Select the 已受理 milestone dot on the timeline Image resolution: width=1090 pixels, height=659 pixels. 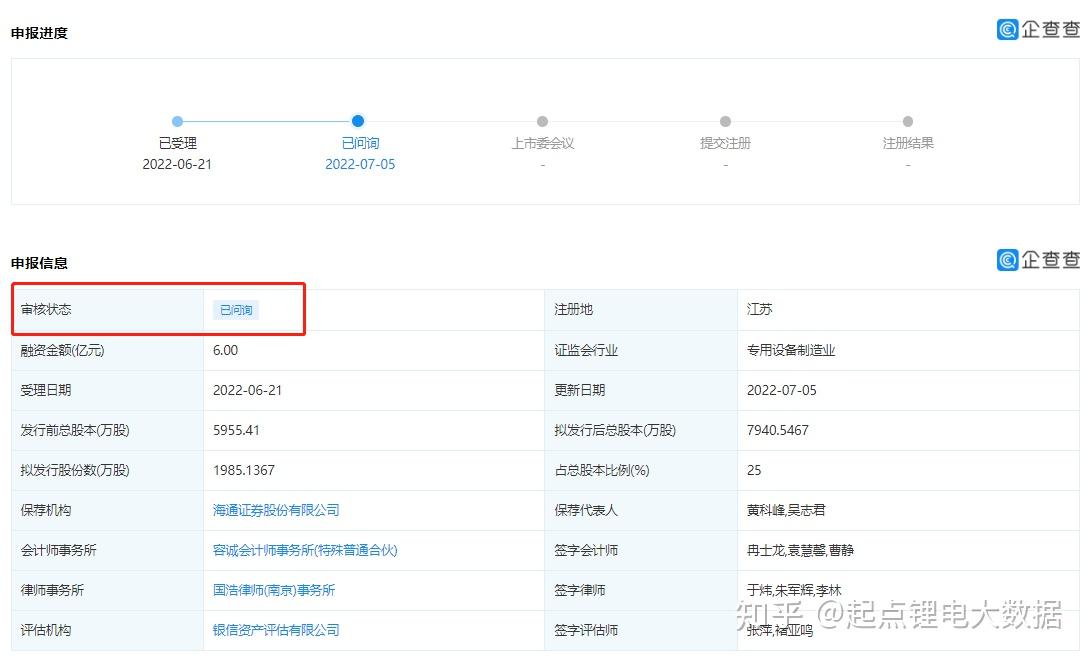click(177, 121)
